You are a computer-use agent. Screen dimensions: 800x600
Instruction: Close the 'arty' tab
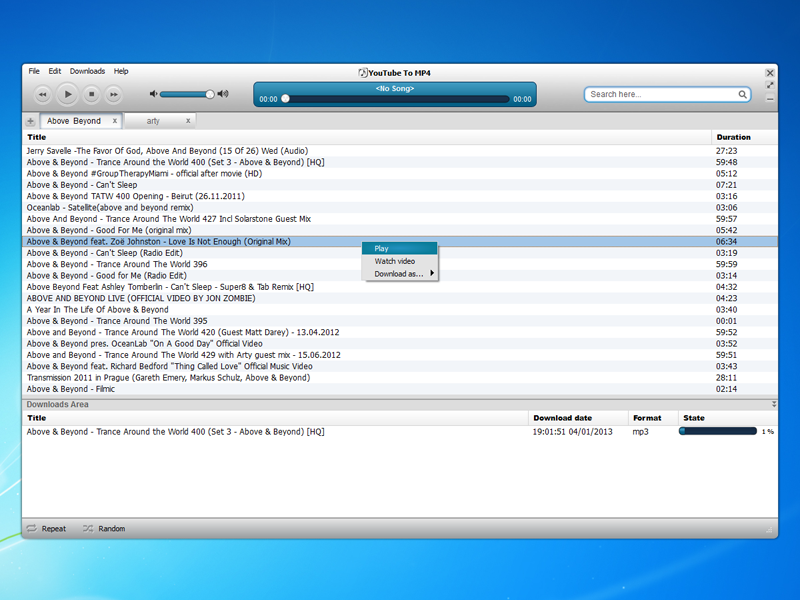(188, 121)
